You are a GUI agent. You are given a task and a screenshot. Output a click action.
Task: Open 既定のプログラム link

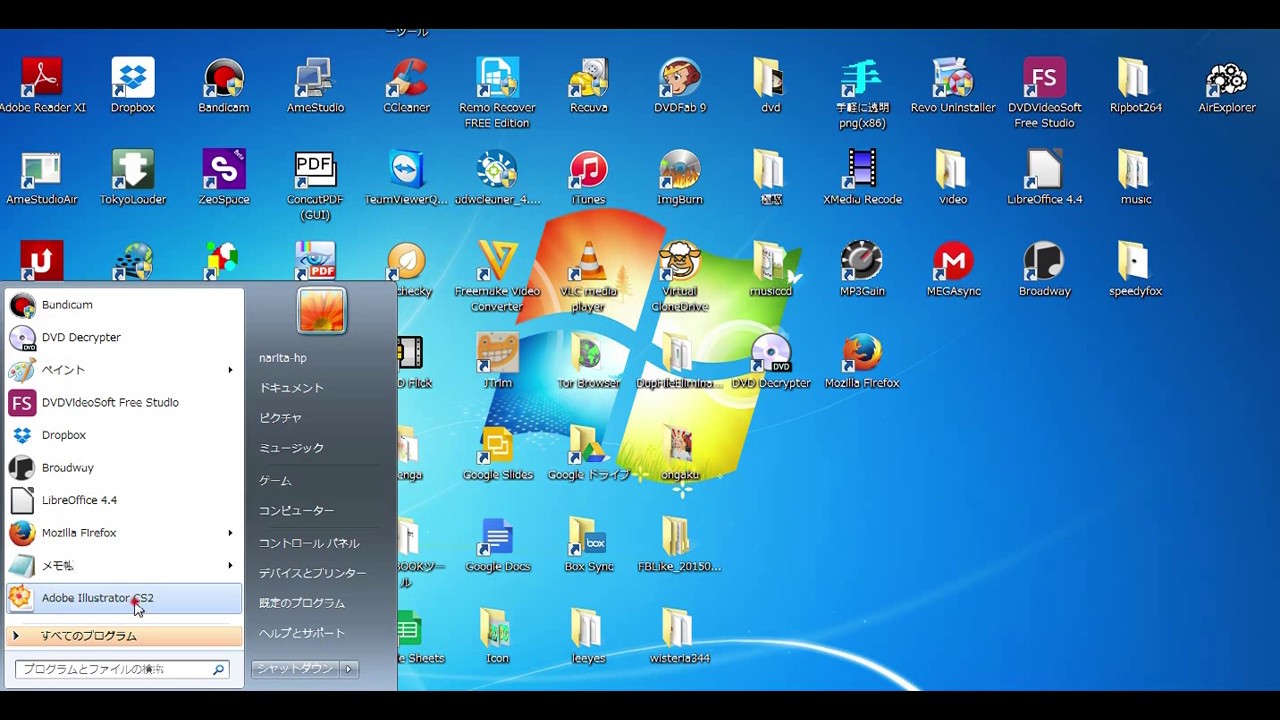301,603
